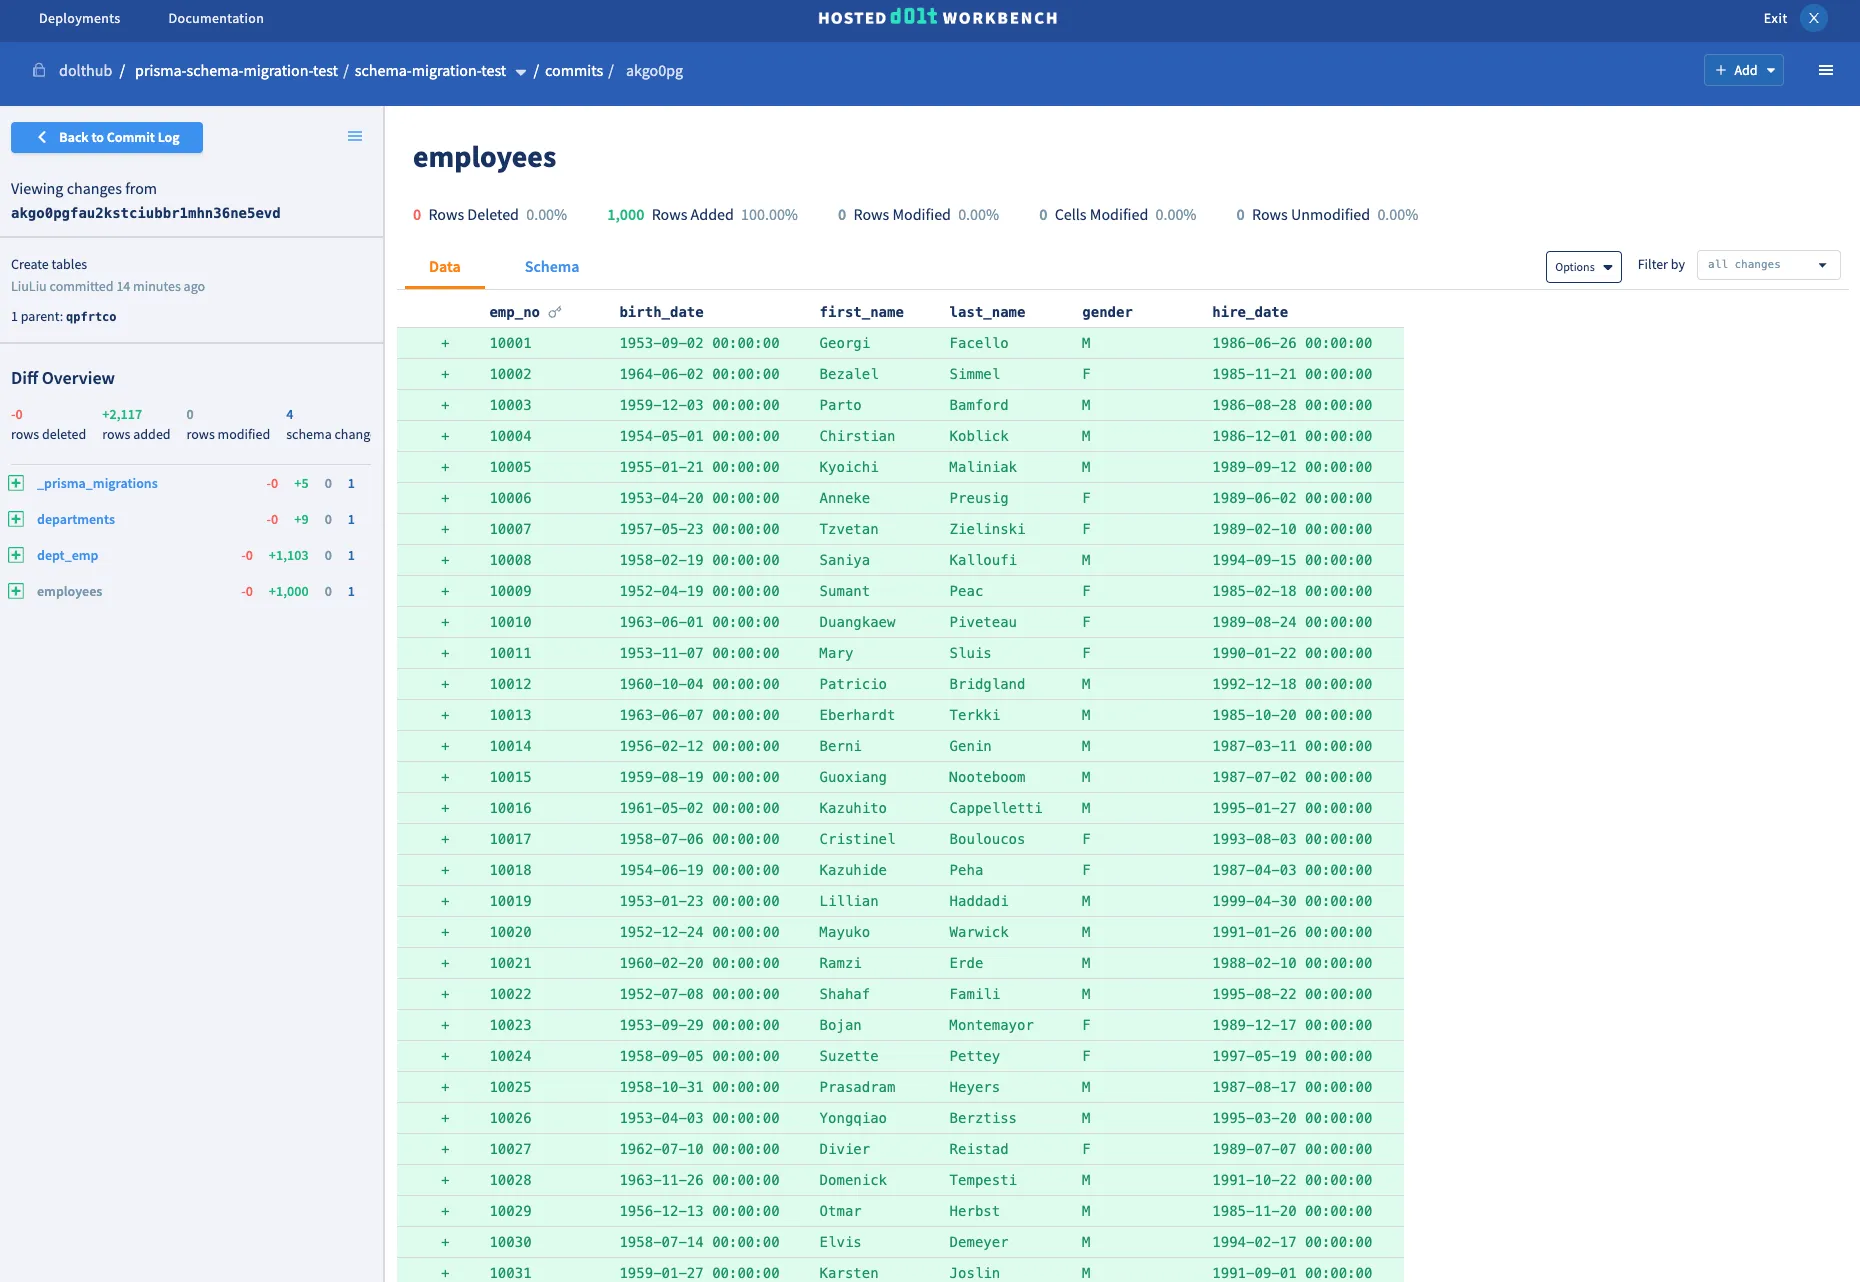The width and height of the screenshot is (1860, 1282).
Task: Select the Data tab
Action: [x=444, y=267]
